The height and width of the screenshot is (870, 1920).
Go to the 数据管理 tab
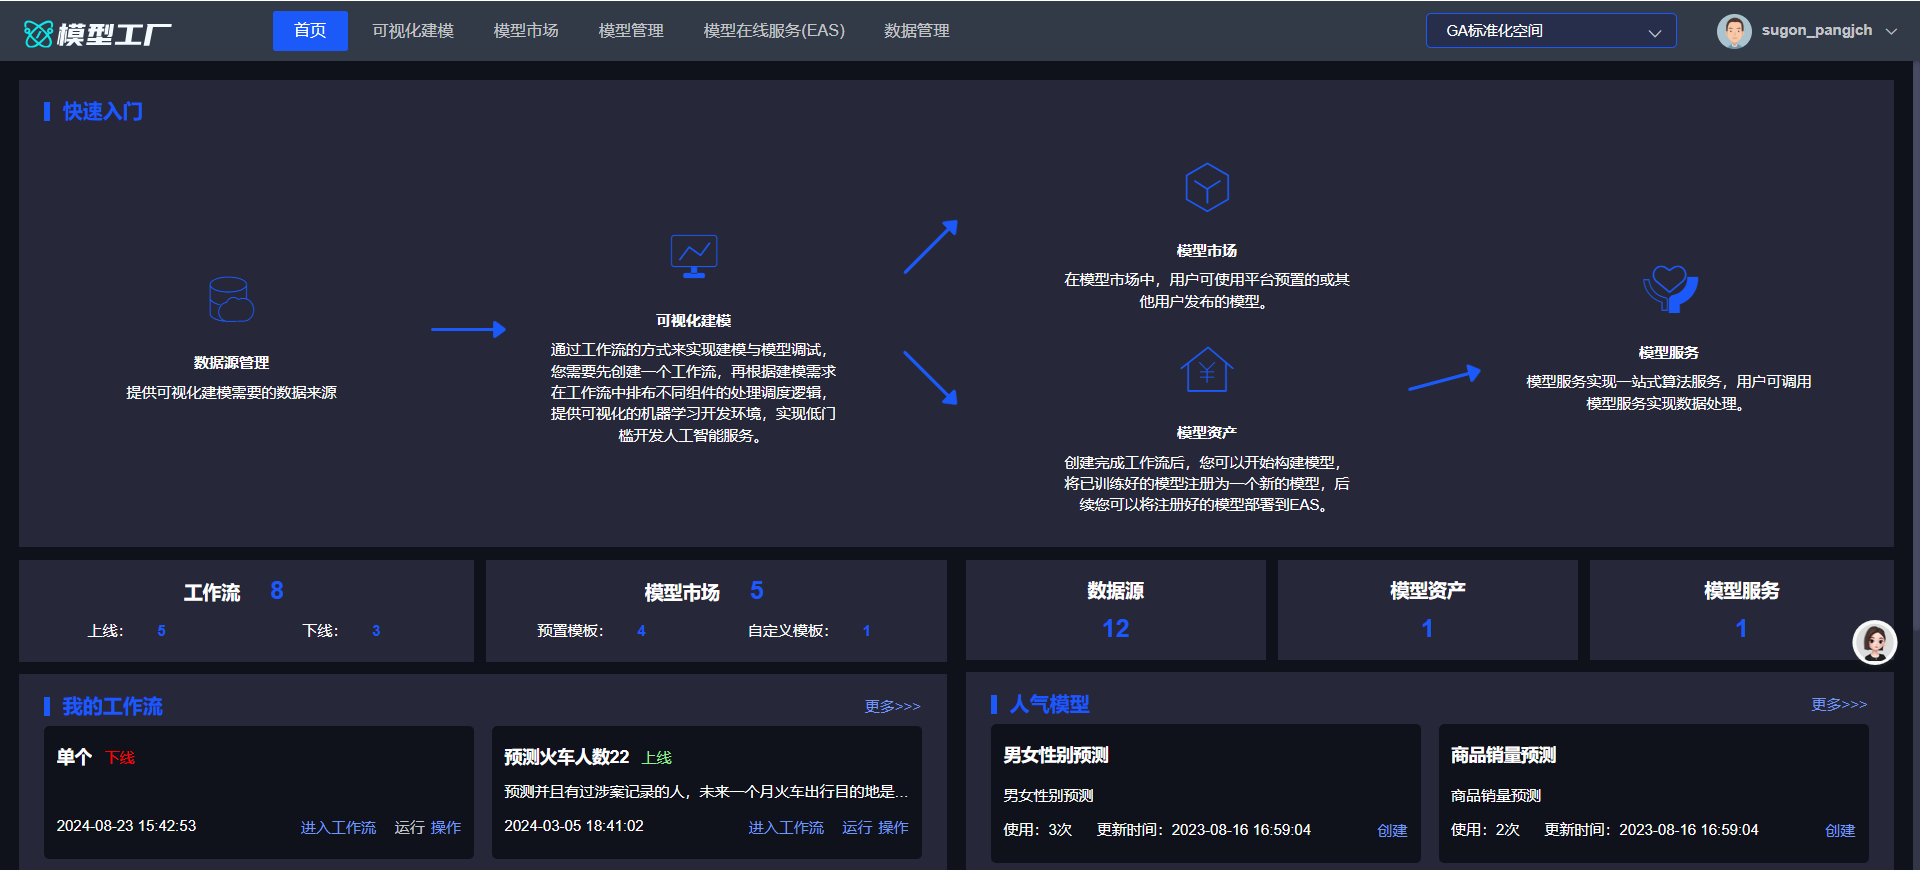coord(916,31)
